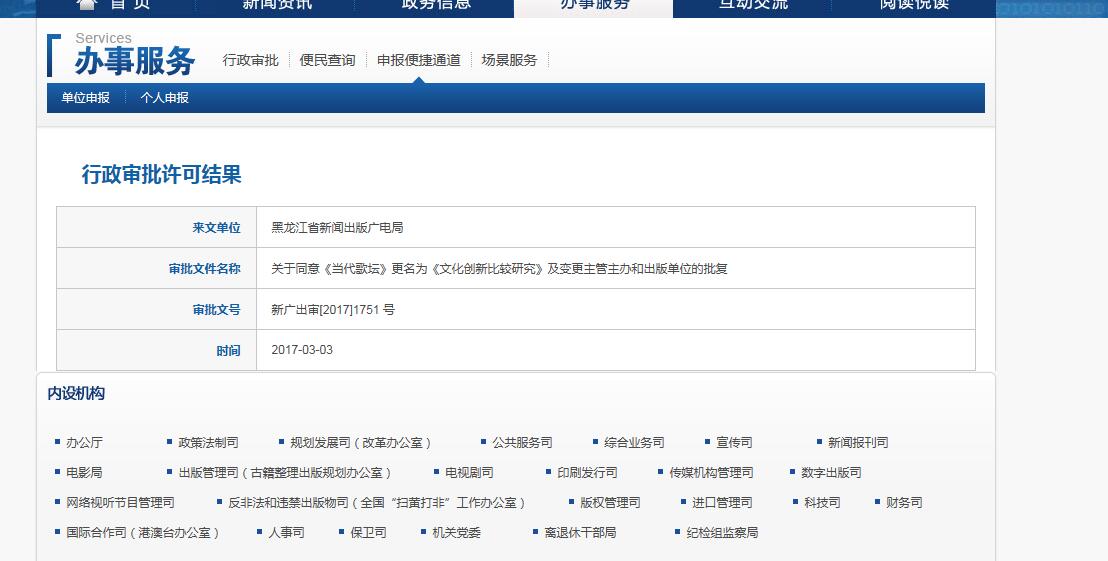Visit the 政策法制司 department link
The image size is (1108, 561).
[208, 443]
